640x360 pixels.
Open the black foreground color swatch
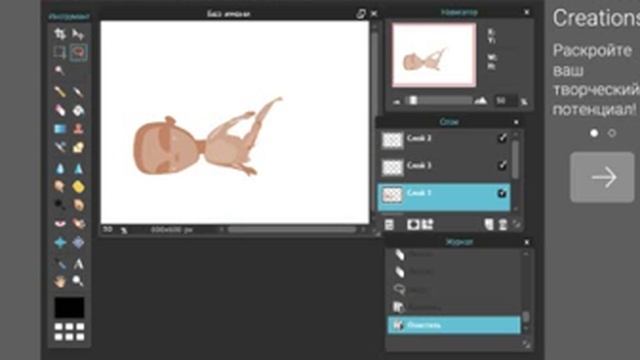69,307
